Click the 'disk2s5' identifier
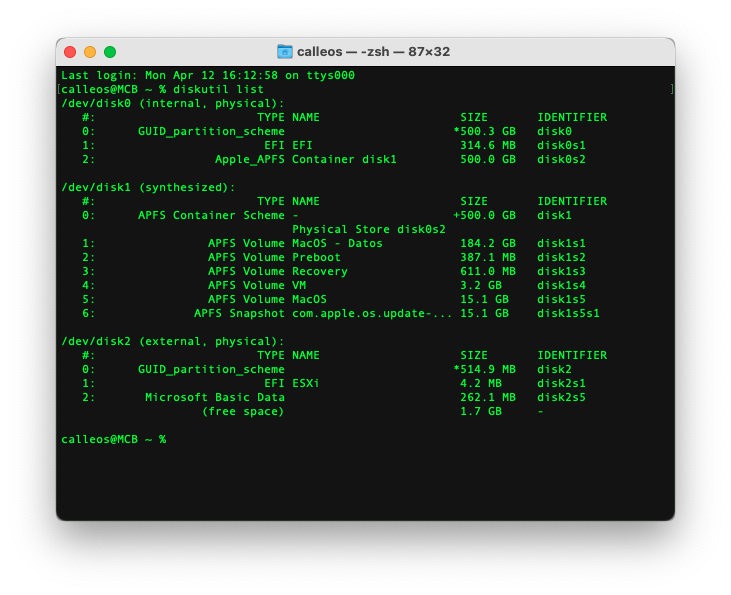The width and height of the screenshot is (731, 595). click(x=561, y=397)
